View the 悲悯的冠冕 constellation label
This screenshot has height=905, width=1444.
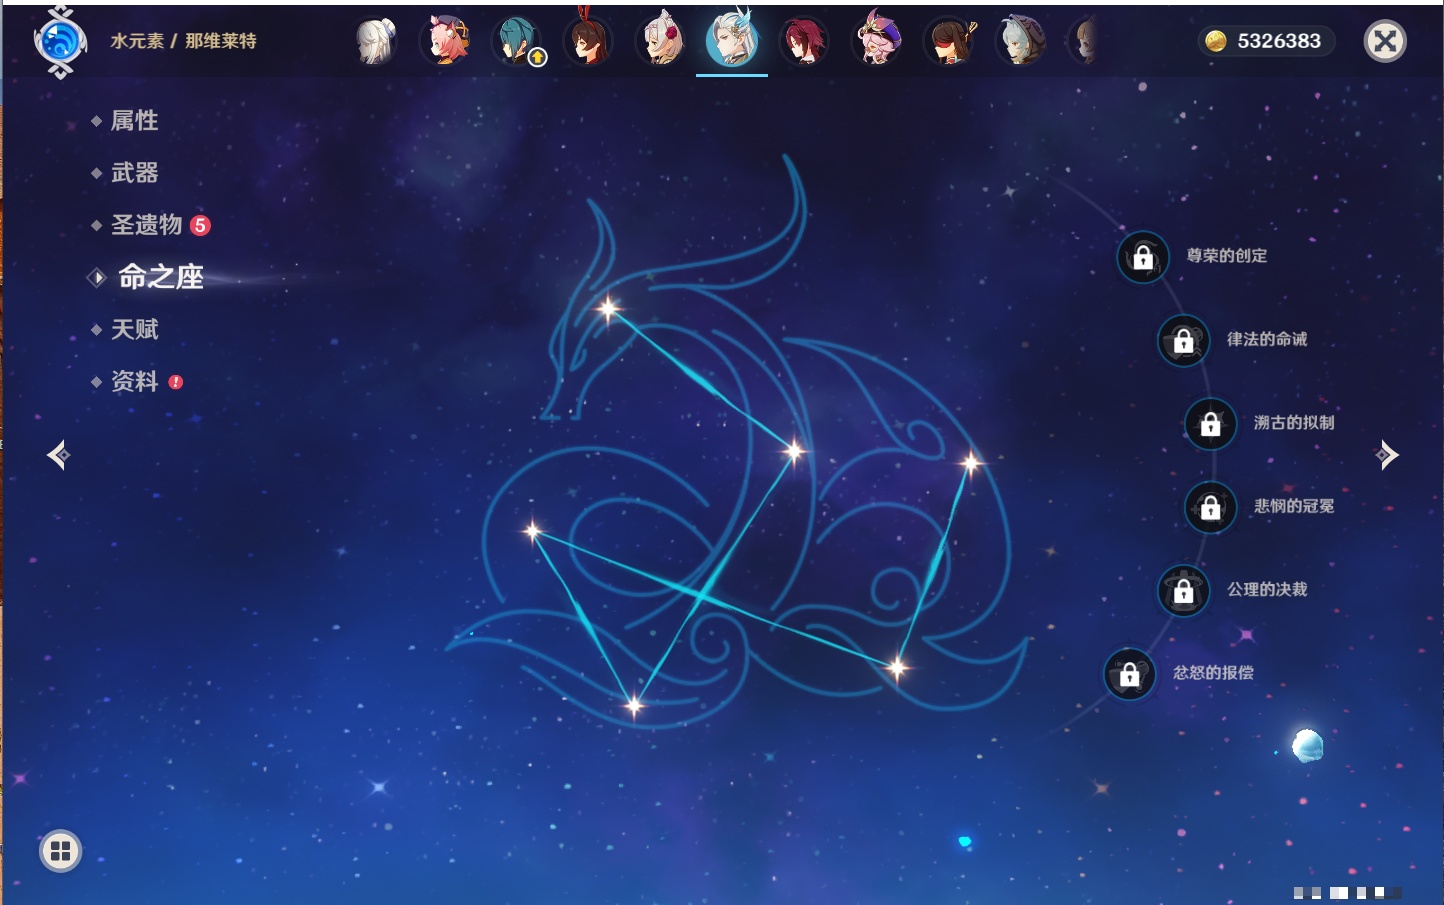pos(1294,506)
